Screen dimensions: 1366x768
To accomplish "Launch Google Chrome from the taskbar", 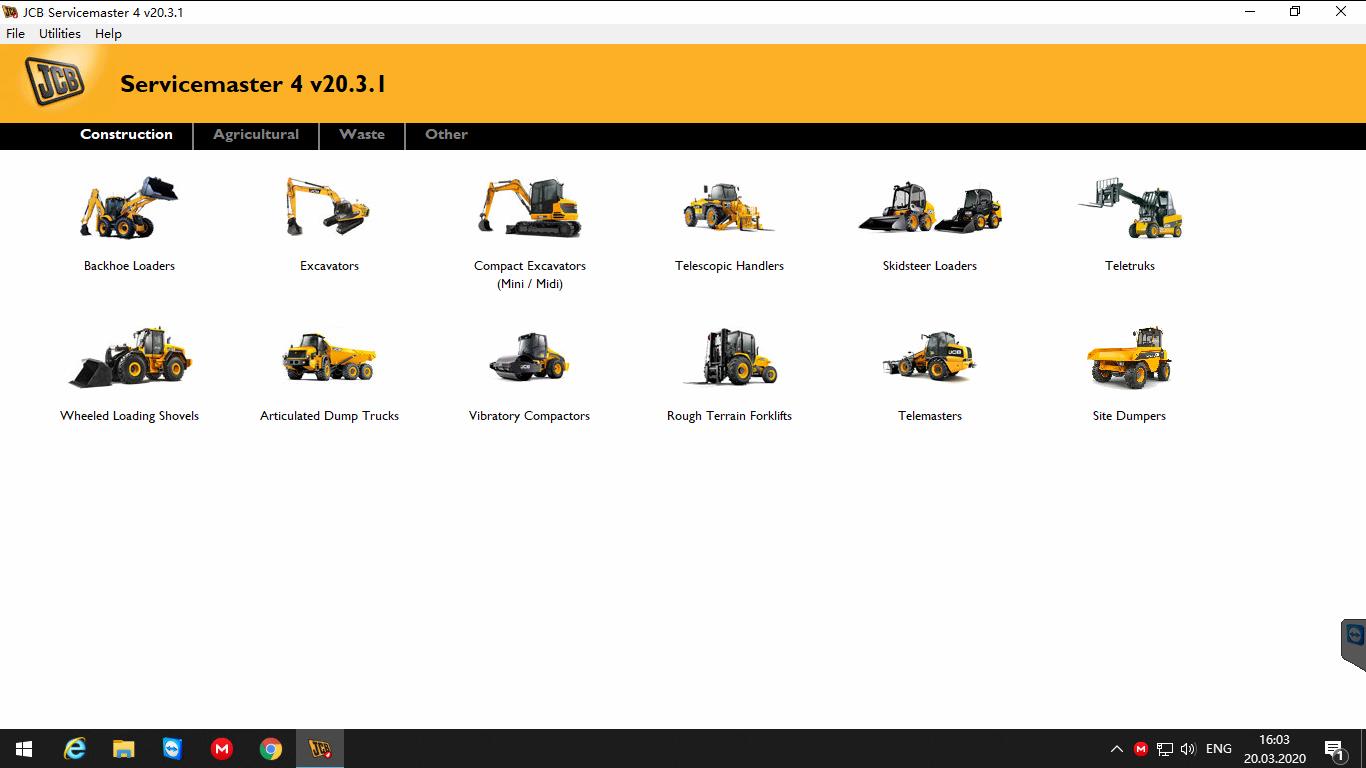I will 270,748.
